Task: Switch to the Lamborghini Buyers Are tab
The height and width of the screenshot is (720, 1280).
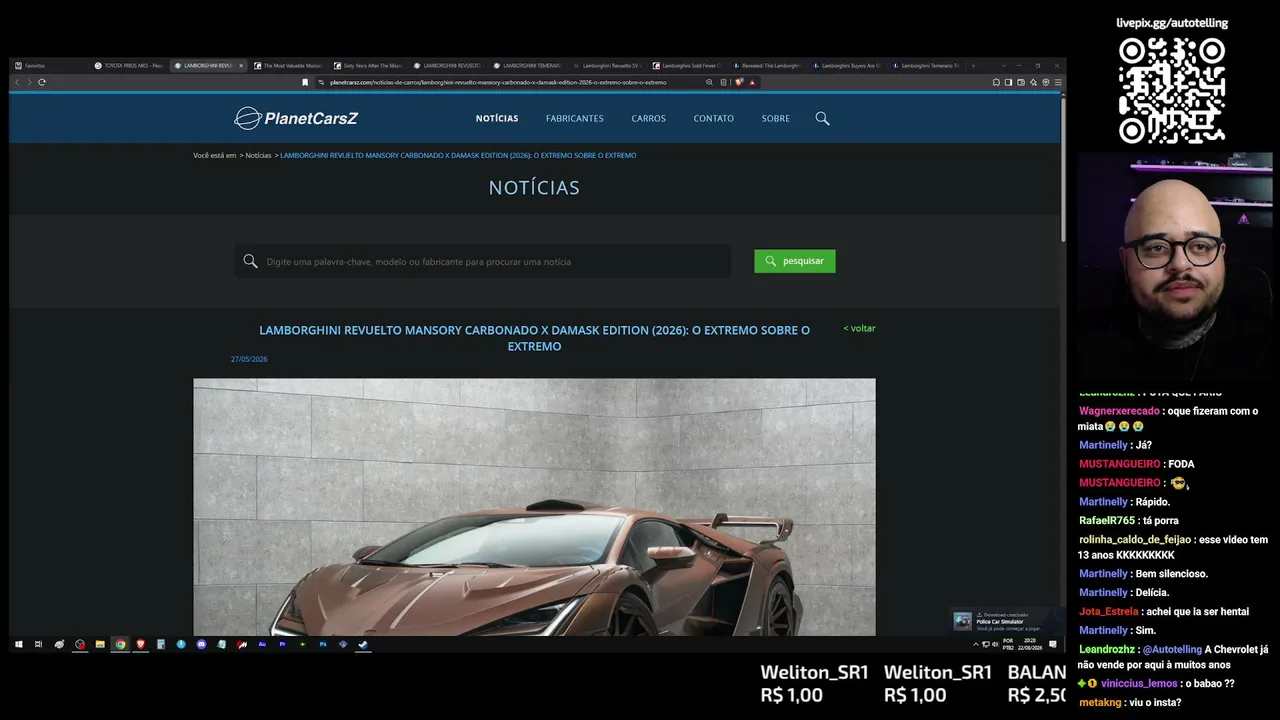Action: click(x=848, y=66)
